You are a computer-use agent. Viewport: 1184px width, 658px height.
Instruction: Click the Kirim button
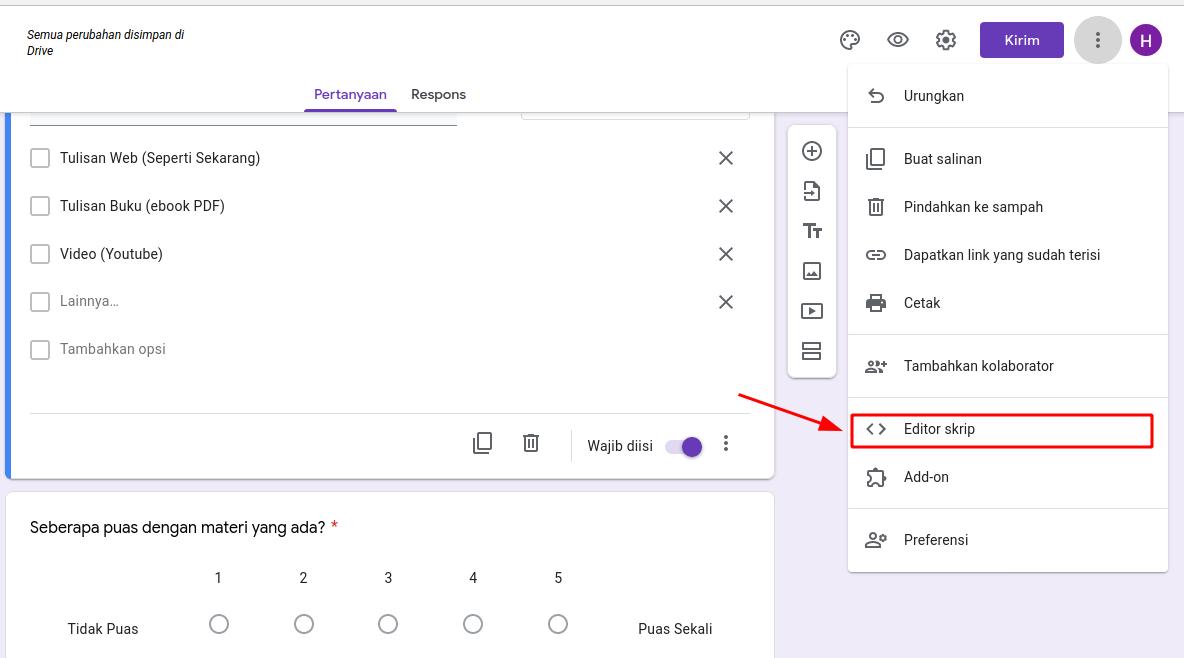coord(1021,40)
